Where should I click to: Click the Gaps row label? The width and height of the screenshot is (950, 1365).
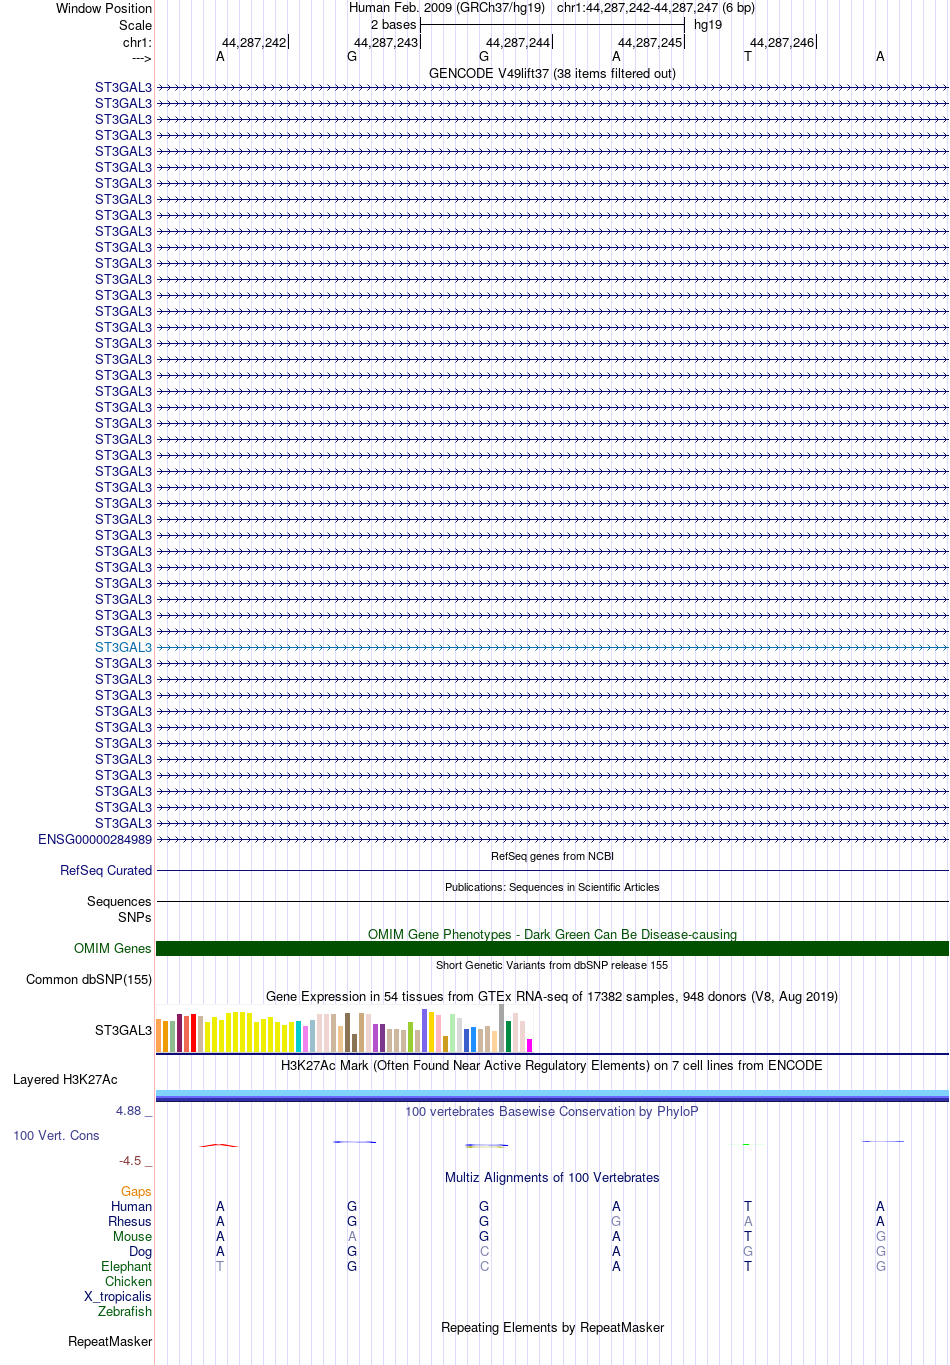click(136, 1191)
